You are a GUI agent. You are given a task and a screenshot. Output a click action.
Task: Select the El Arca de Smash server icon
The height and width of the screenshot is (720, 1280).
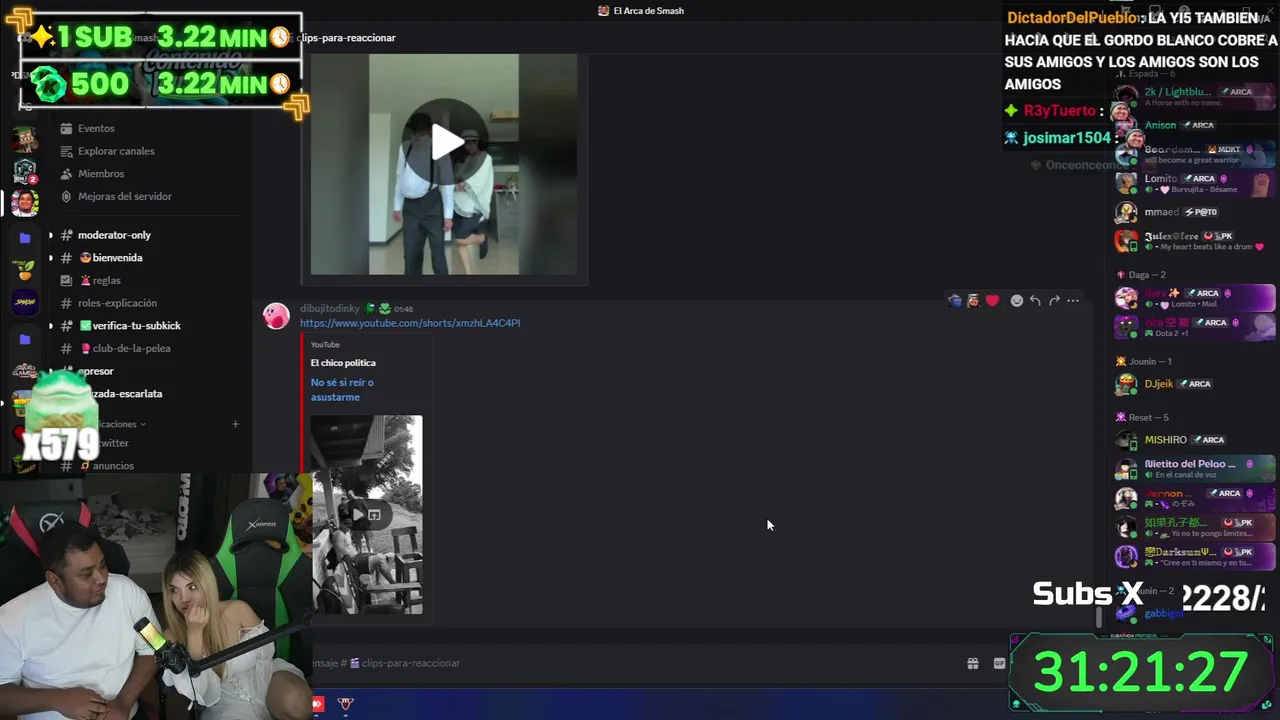(x=25, y=203)
